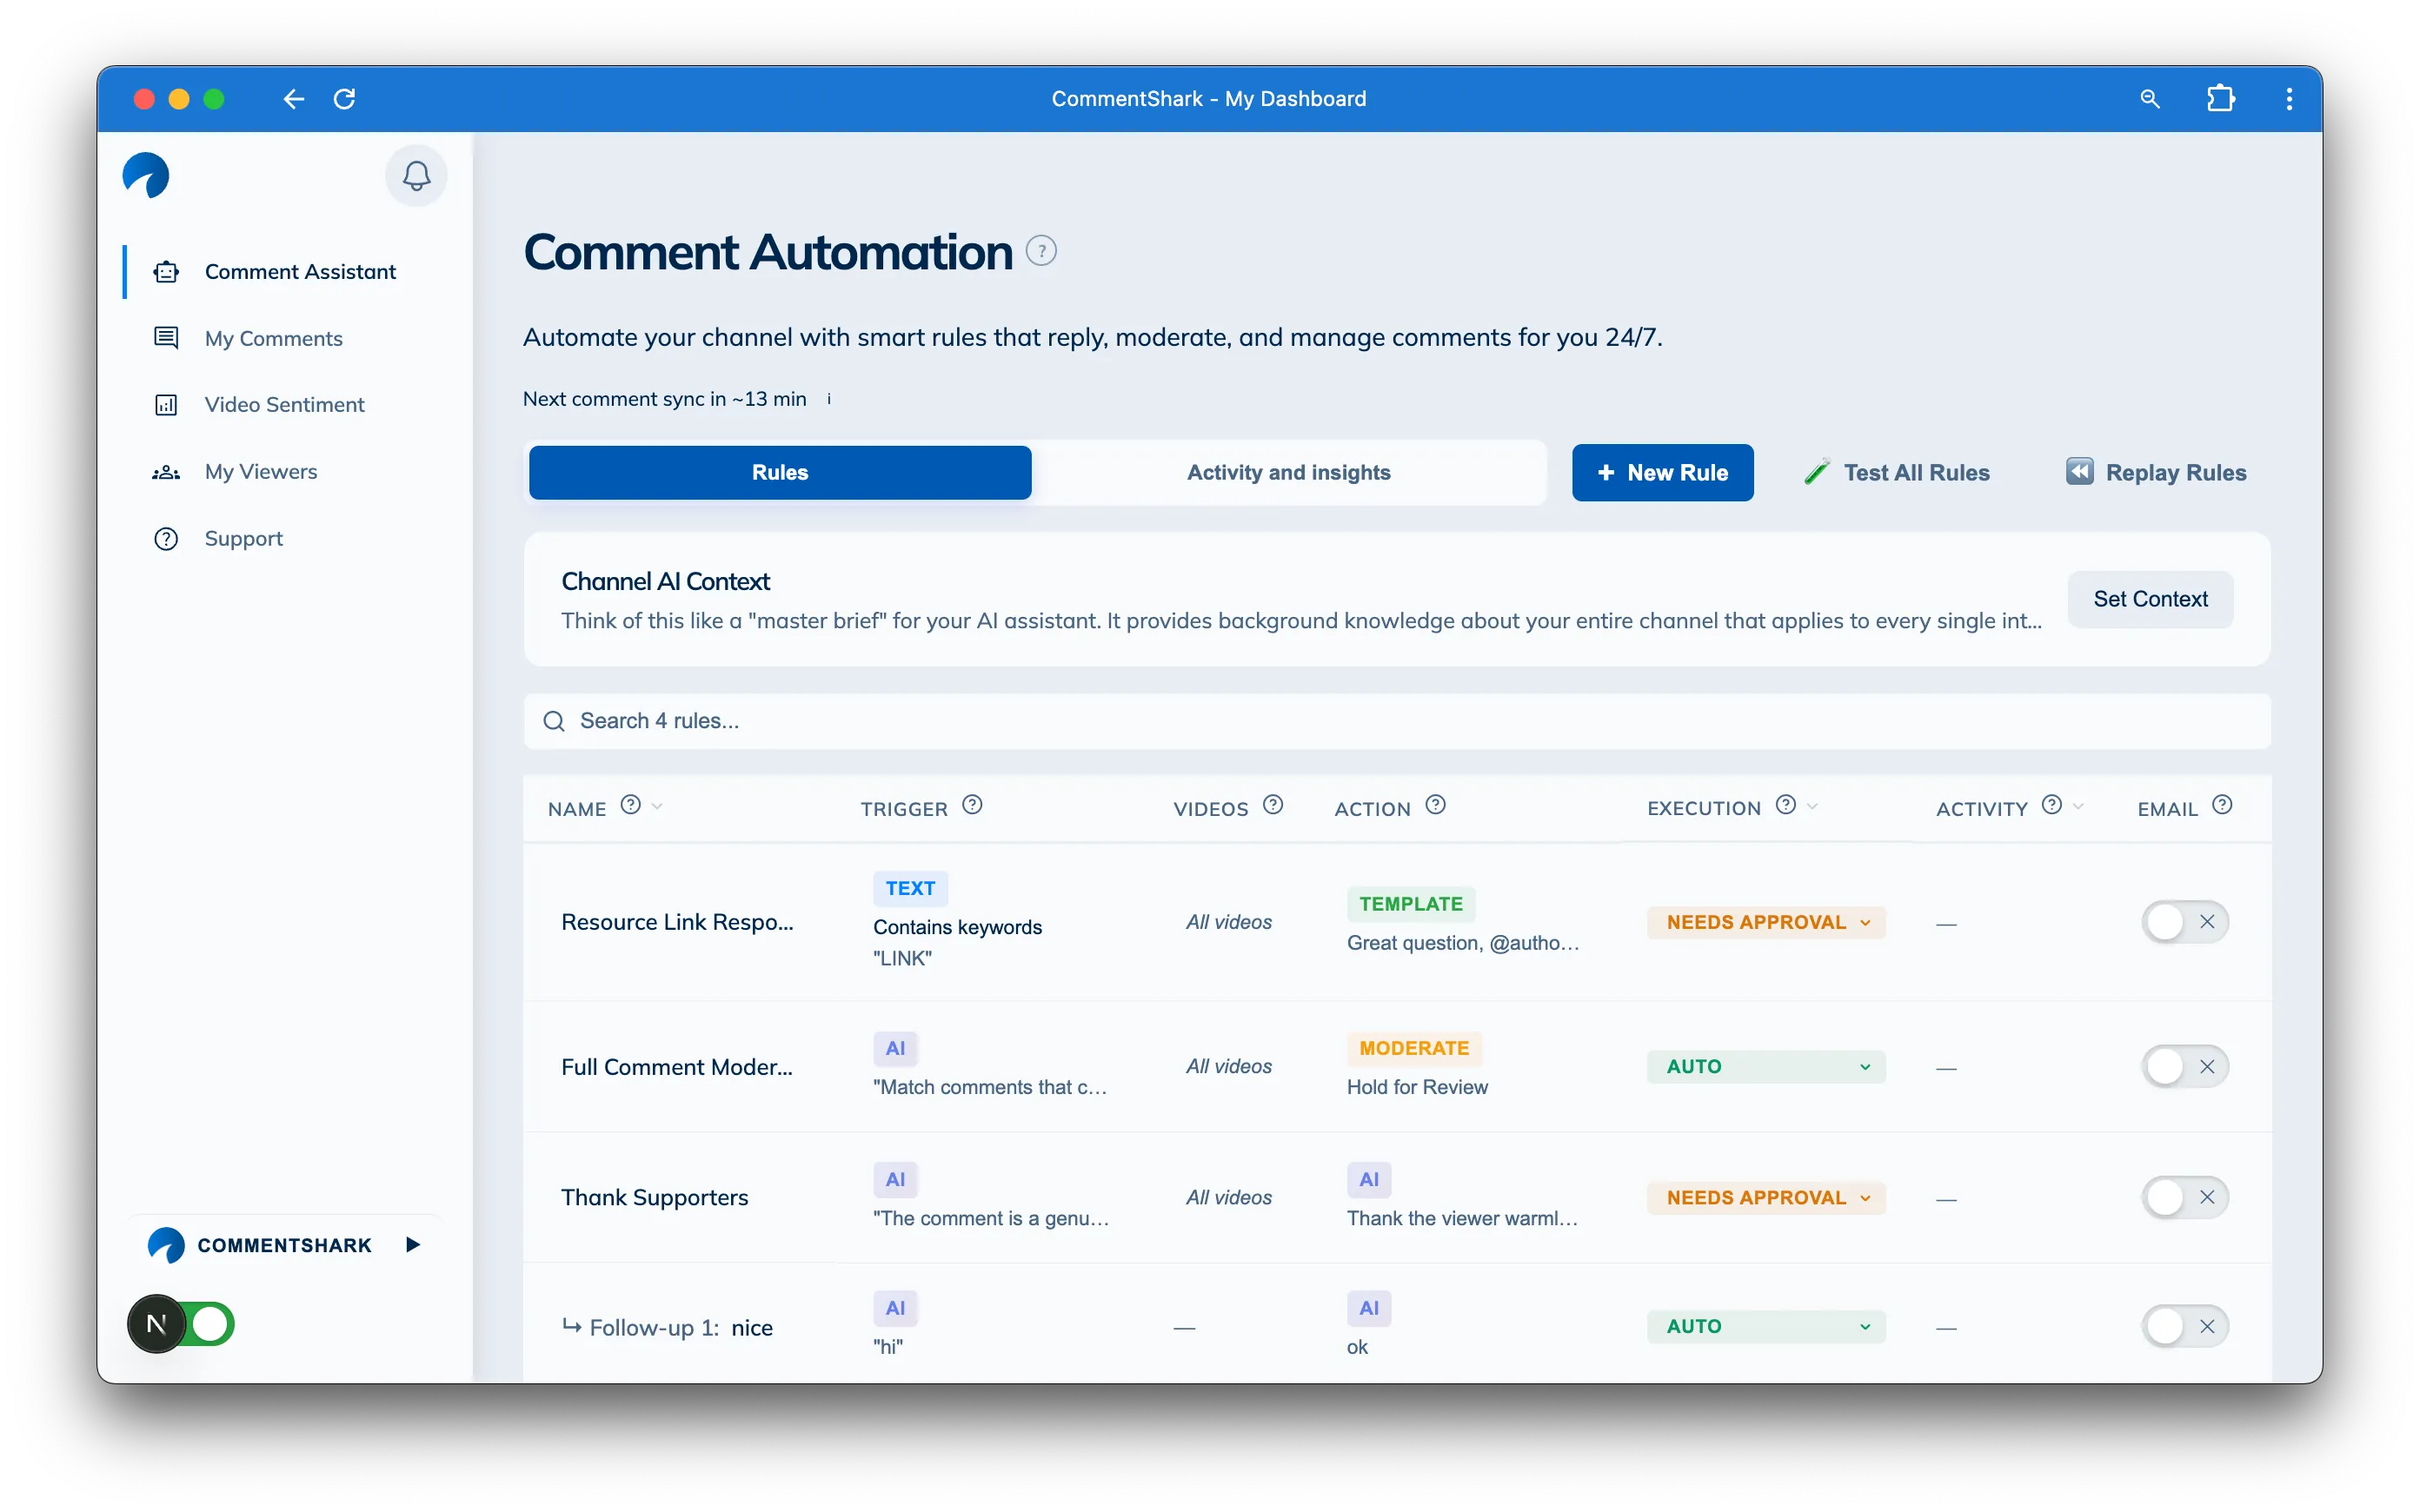Switch to the Activity and insights tab
Screen dimensions: 2420x1512
point(1288,472)
